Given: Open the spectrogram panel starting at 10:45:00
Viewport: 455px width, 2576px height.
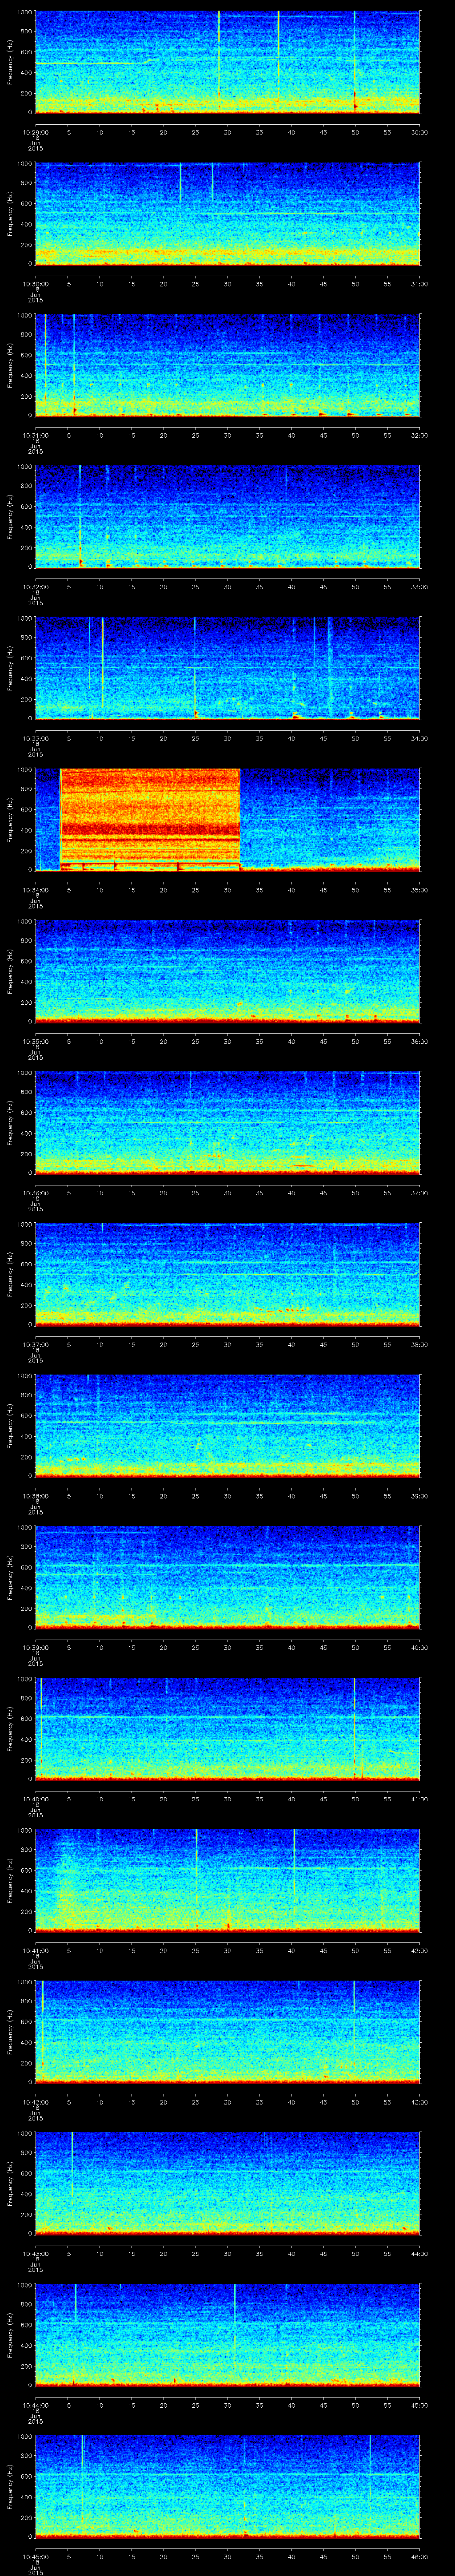Looking at the screenshot, I should 227,2486.
